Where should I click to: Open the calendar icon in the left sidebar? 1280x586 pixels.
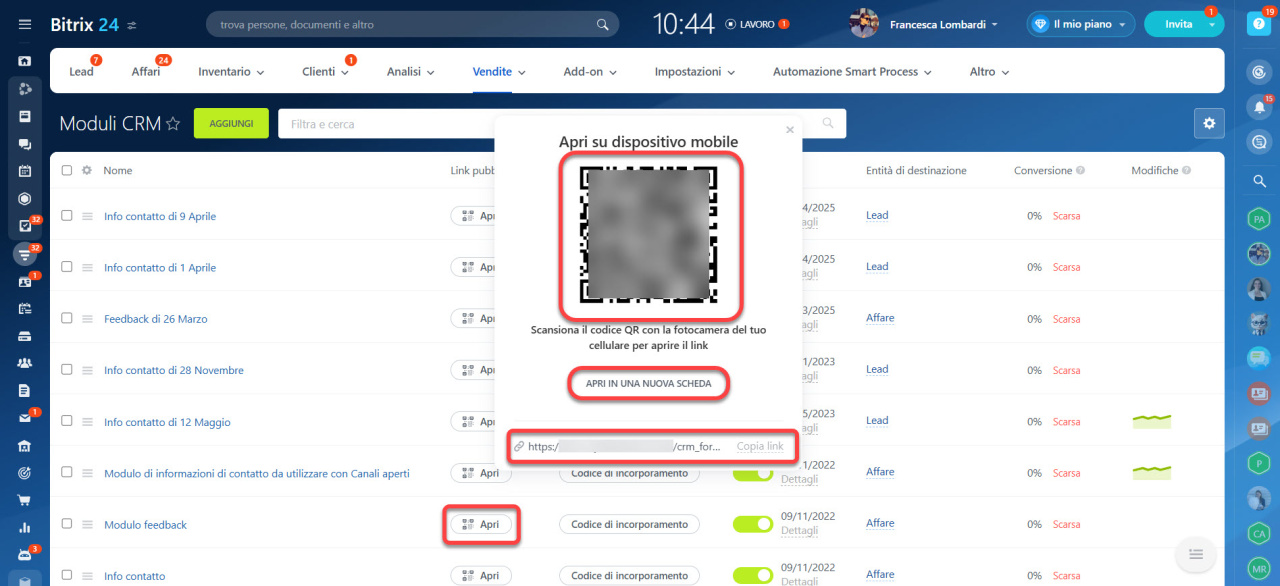(25, 171)
